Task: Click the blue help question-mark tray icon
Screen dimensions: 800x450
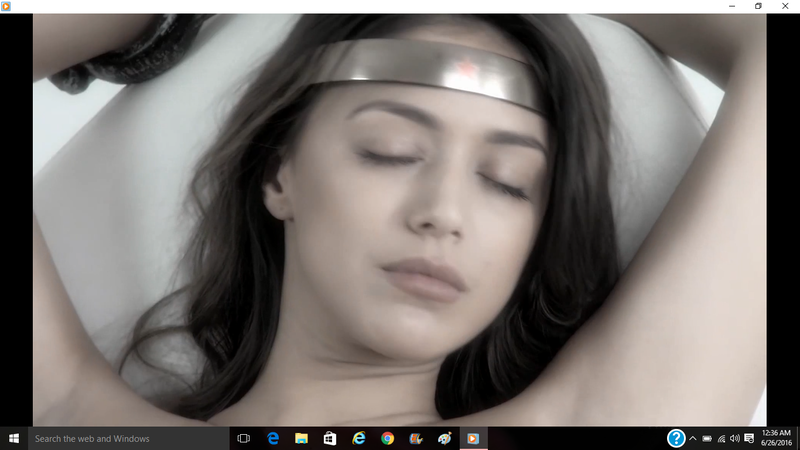Action: [676, 438]
